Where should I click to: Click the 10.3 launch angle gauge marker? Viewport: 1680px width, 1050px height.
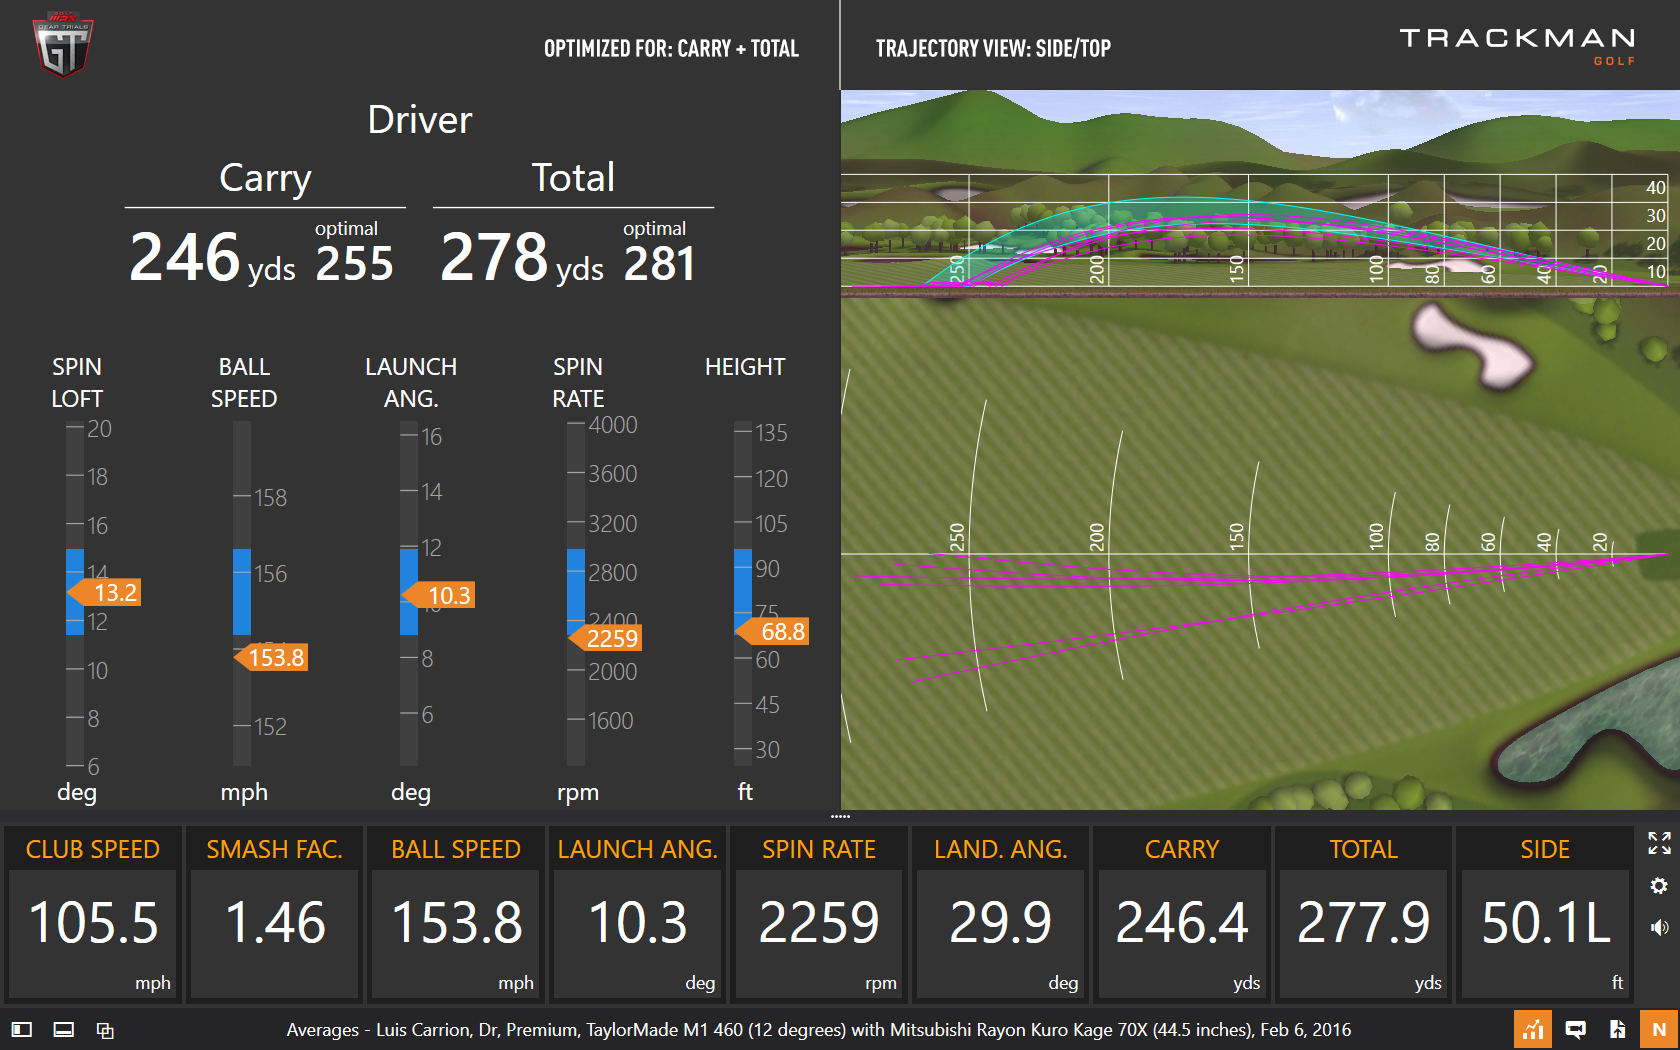point(438,595)
